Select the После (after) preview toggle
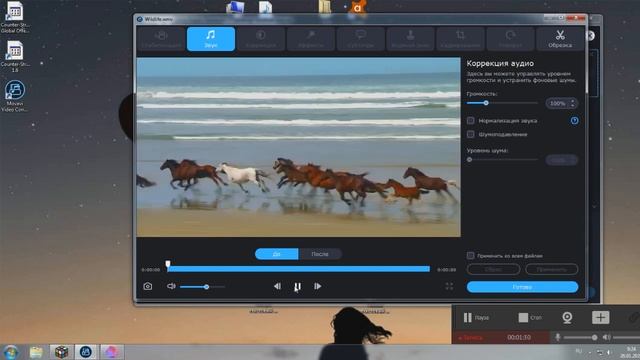 coord(320,254)
